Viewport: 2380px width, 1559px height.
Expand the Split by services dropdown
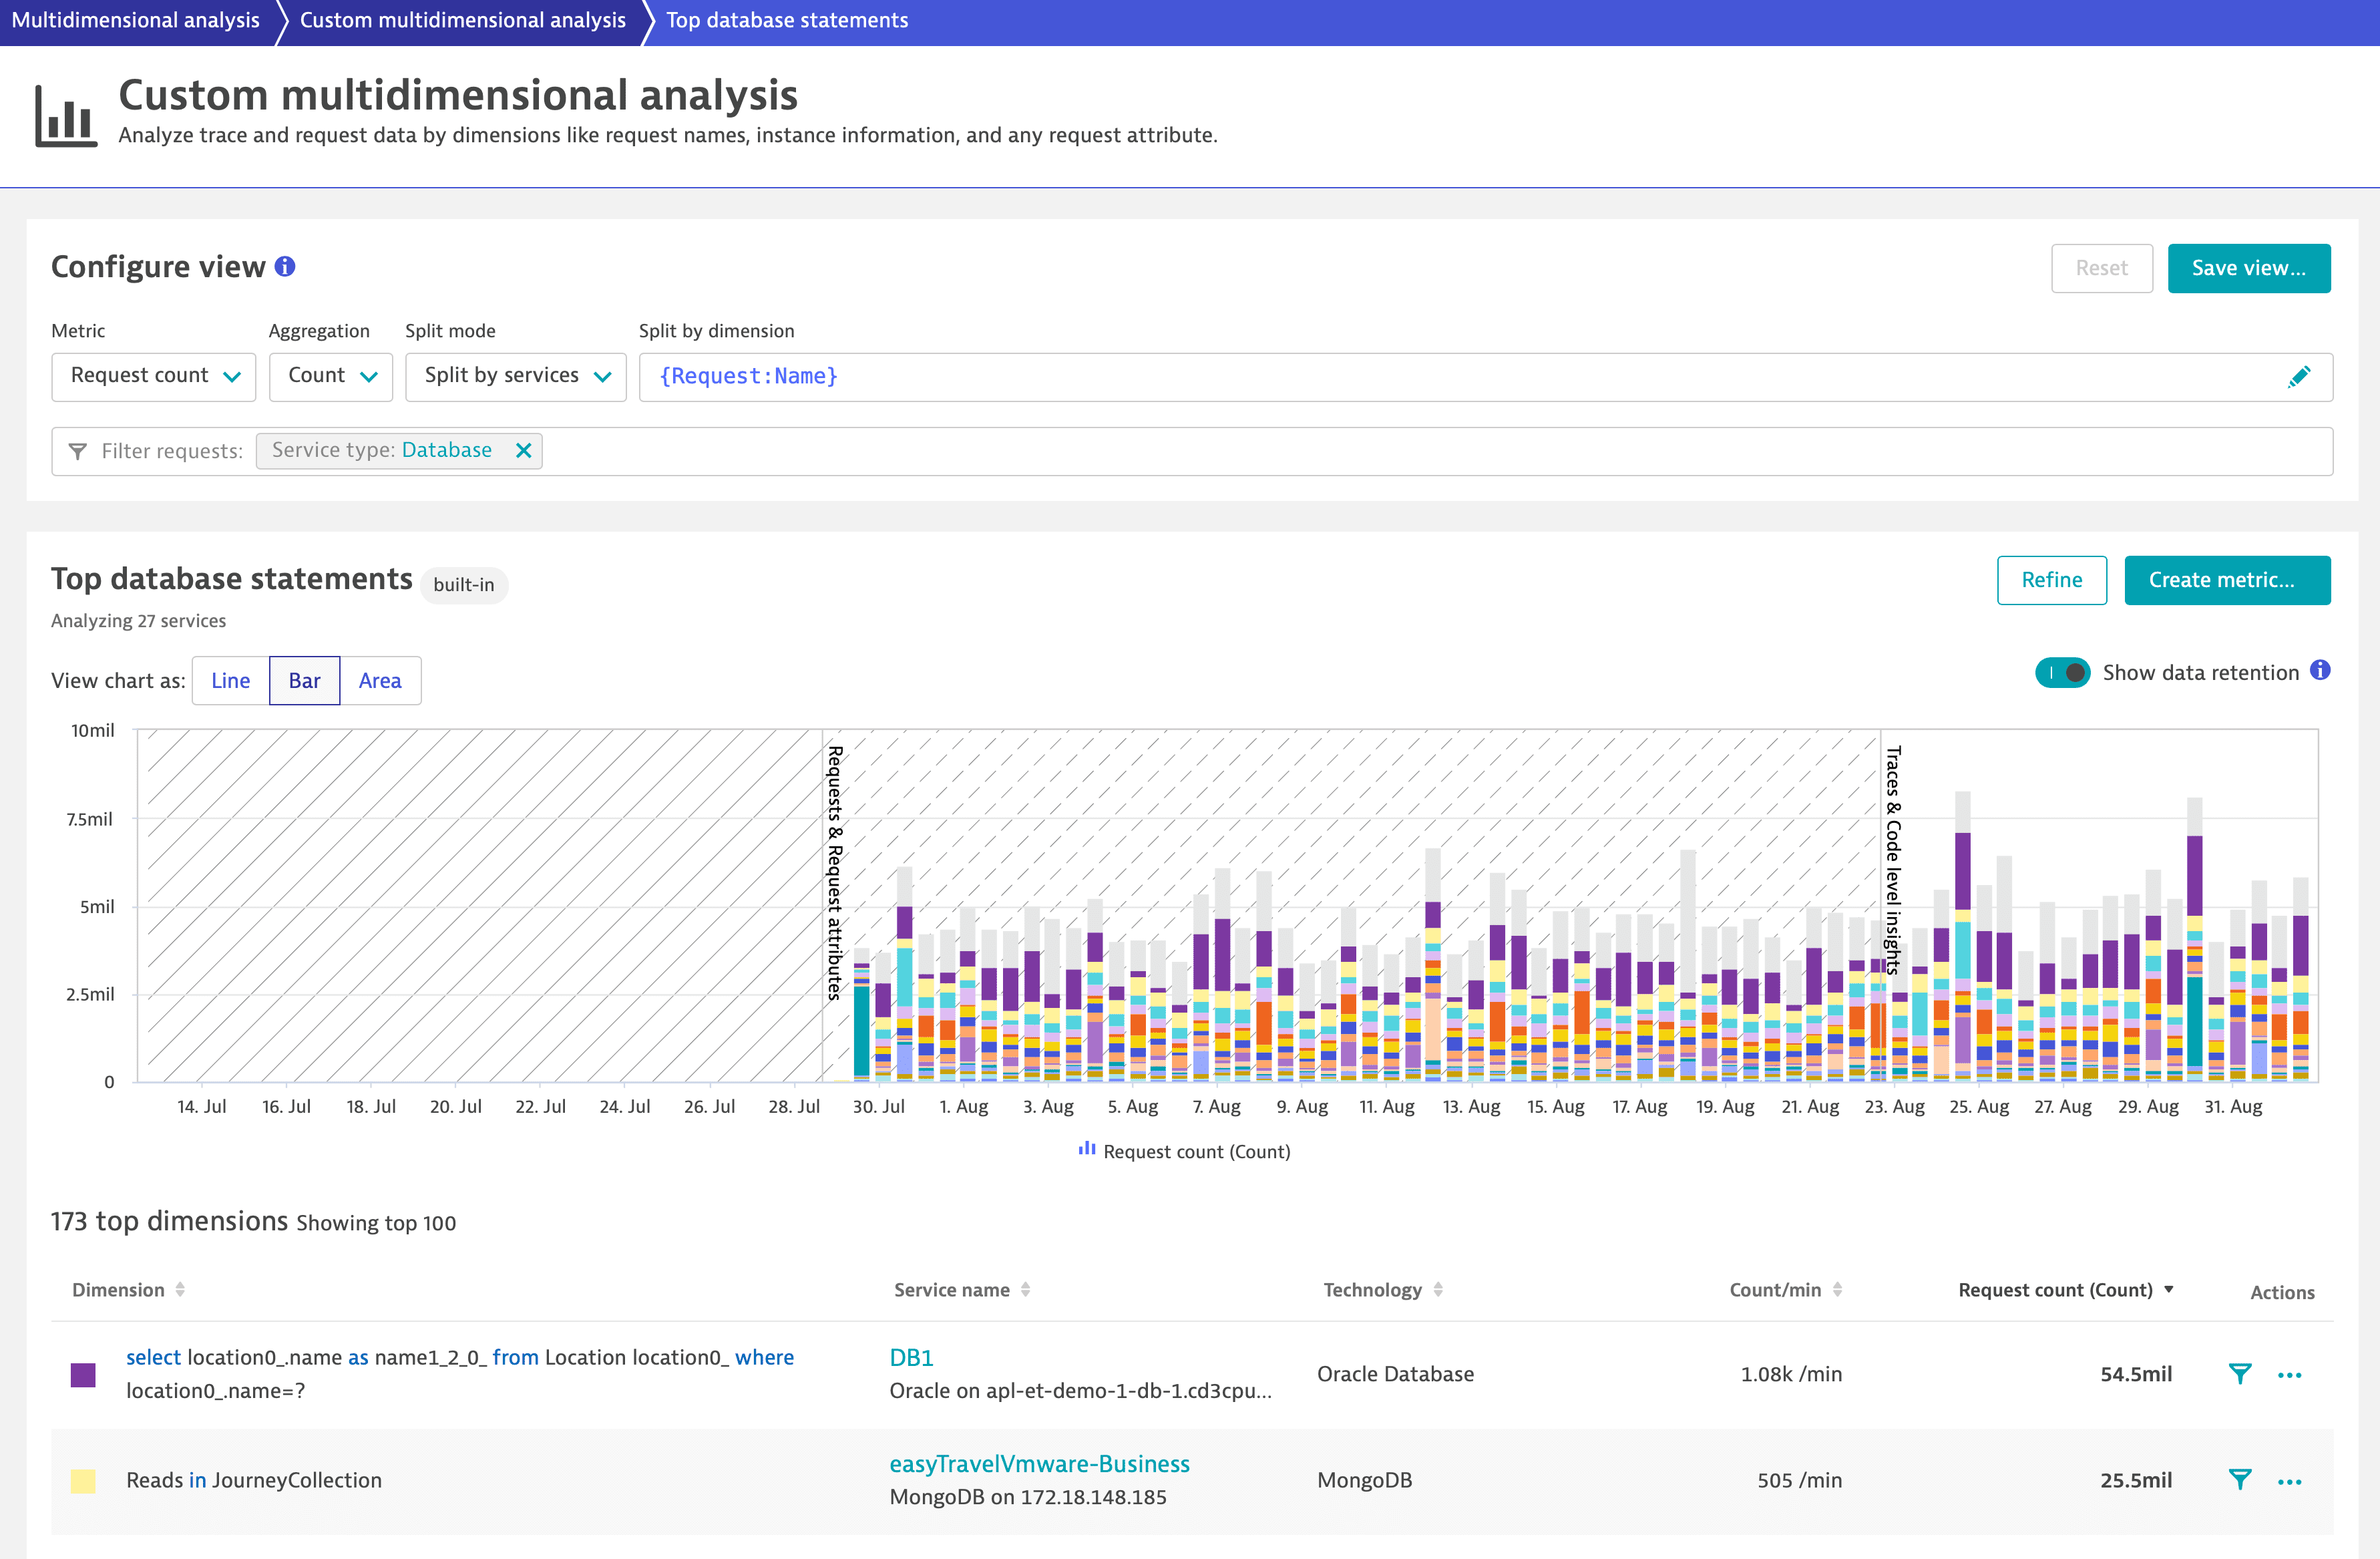click(516, 376)
